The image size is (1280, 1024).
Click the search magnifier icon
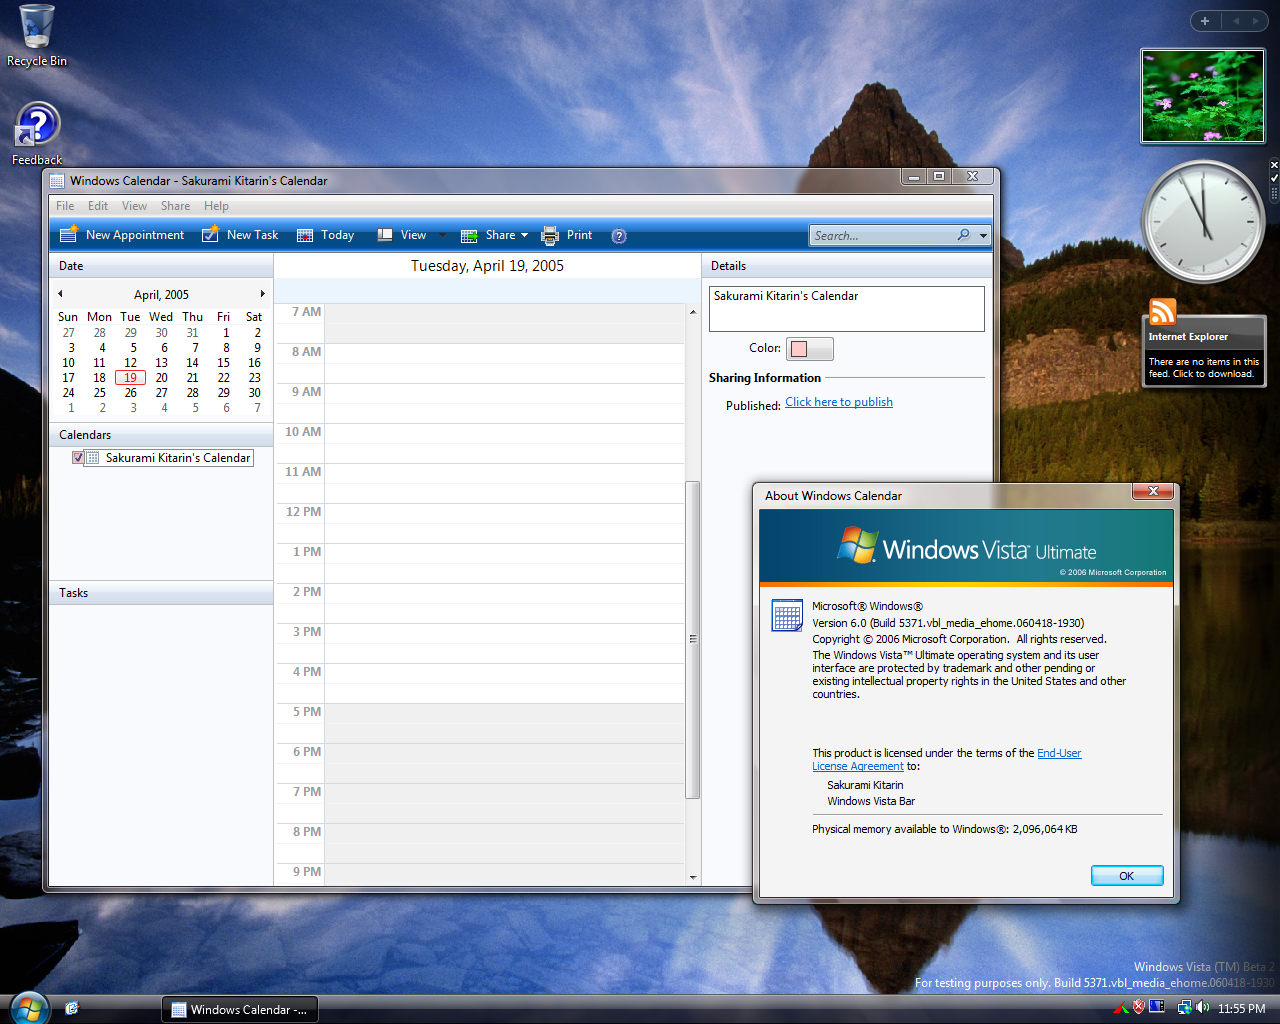(963, 235)
